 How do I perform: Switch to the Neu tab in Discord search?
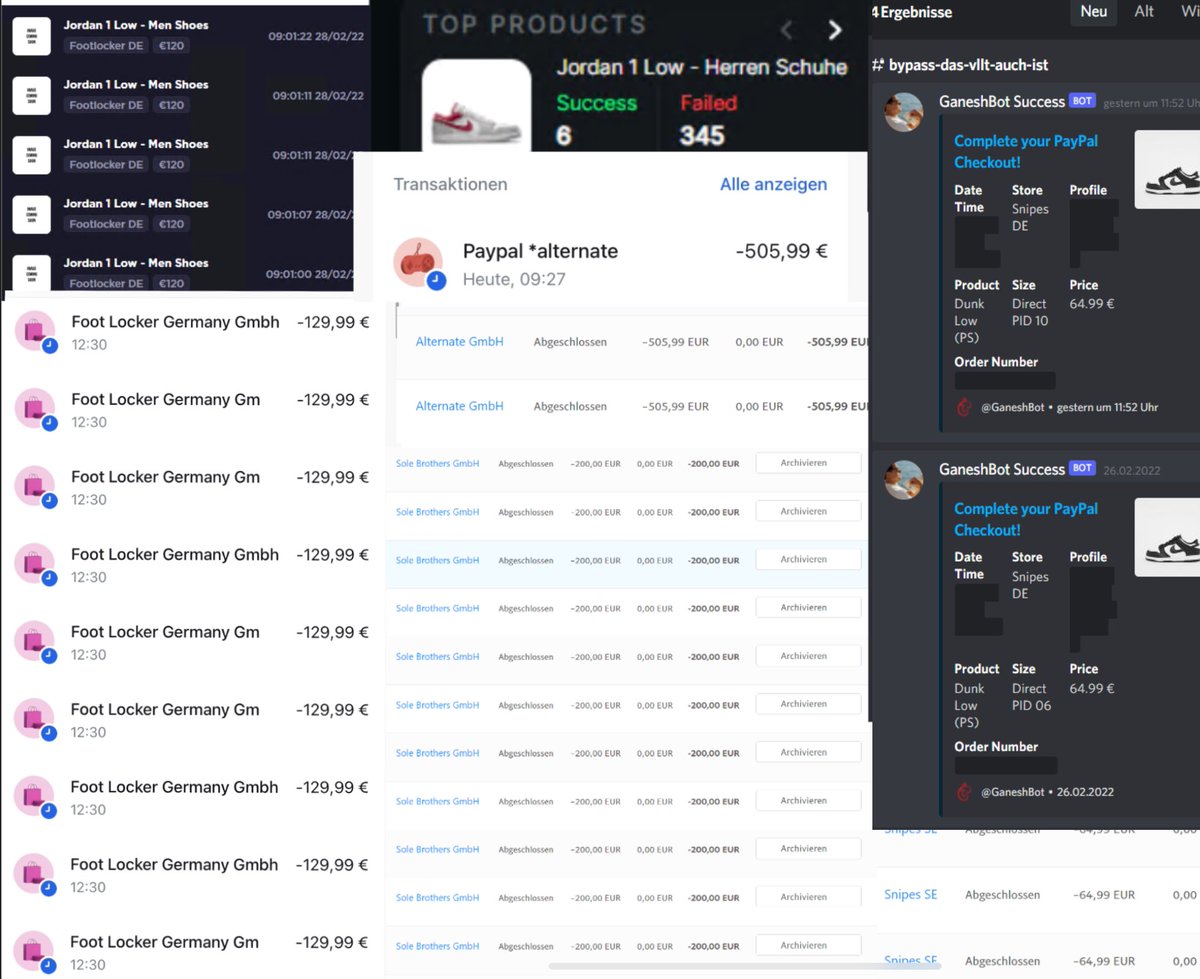pyautogui.click(x=1094, y=11)
